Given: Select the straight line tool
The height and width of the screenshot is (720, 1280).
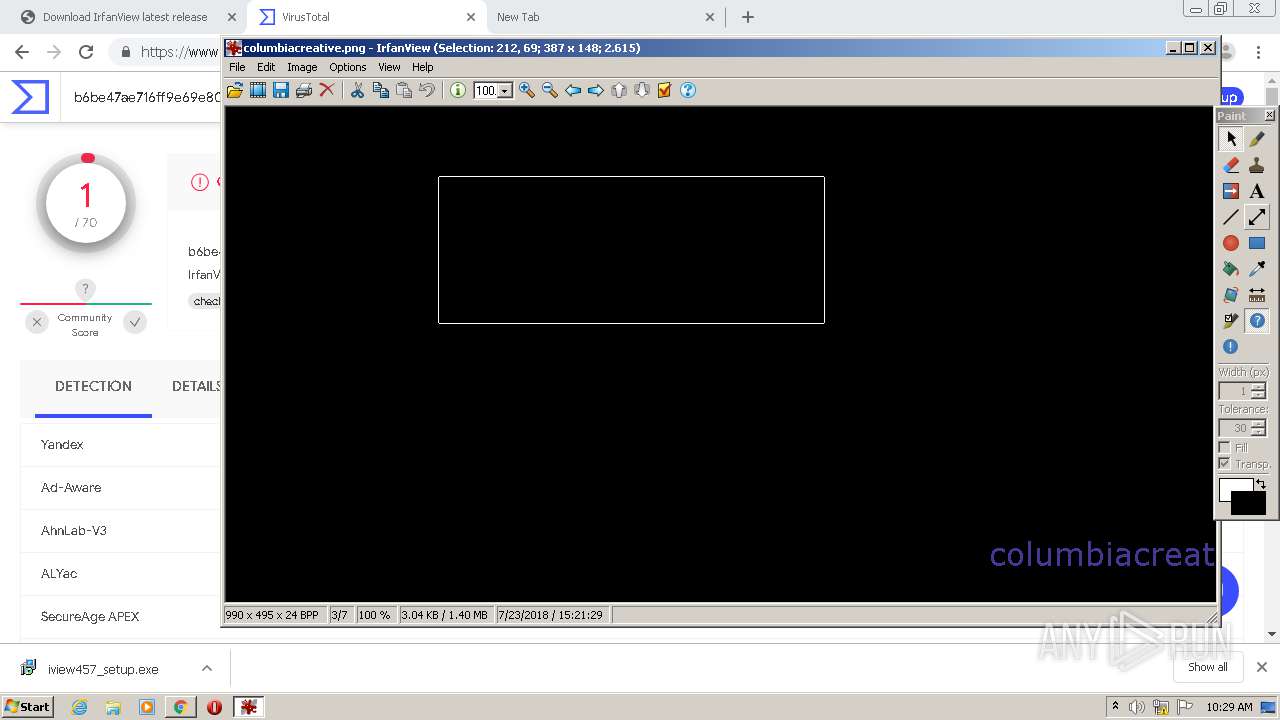Looking at the screenshot, I should 1231,217.
